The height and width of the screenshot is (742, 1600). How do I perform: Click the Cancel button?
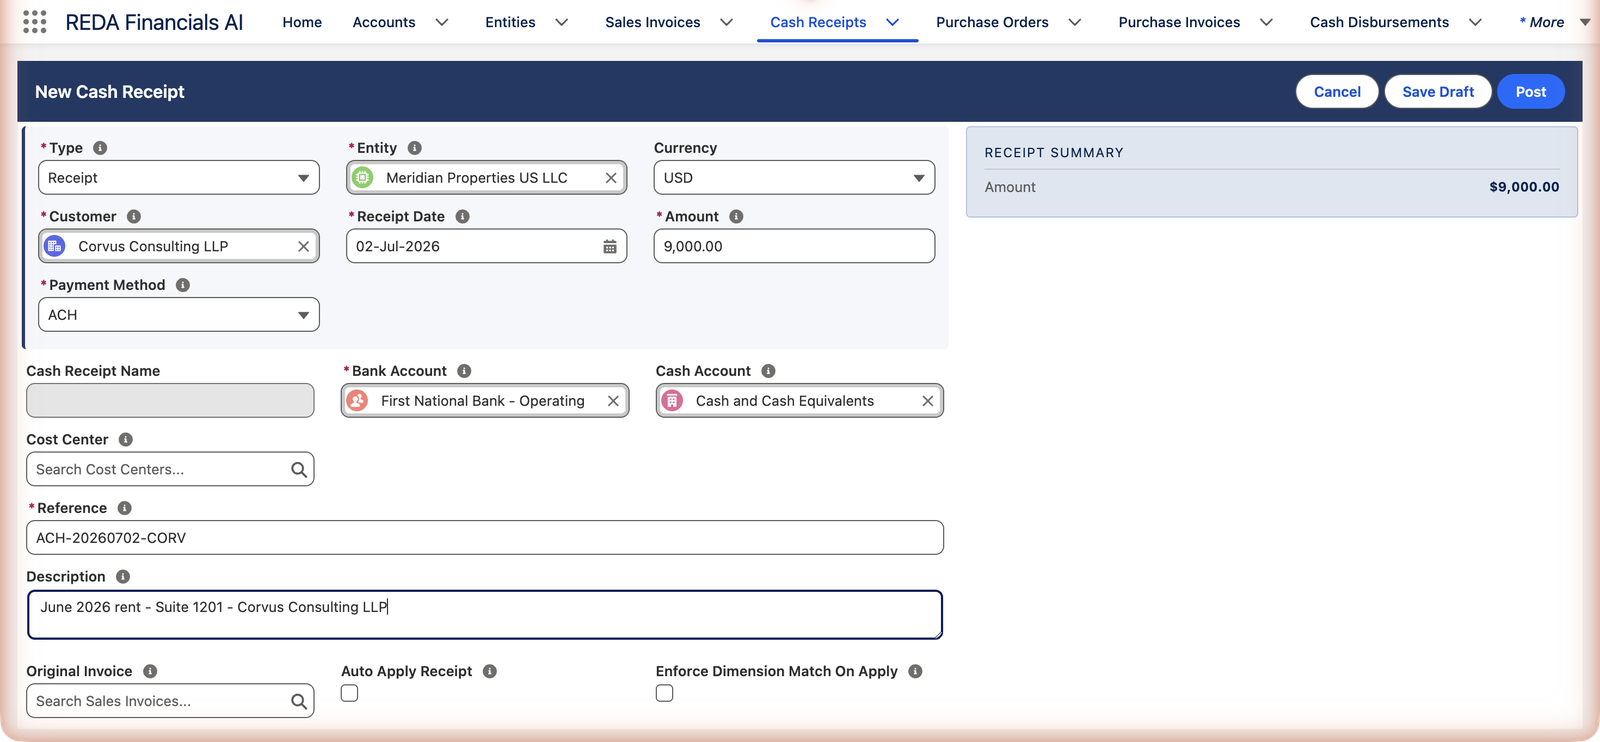[x=1337, y=92]
